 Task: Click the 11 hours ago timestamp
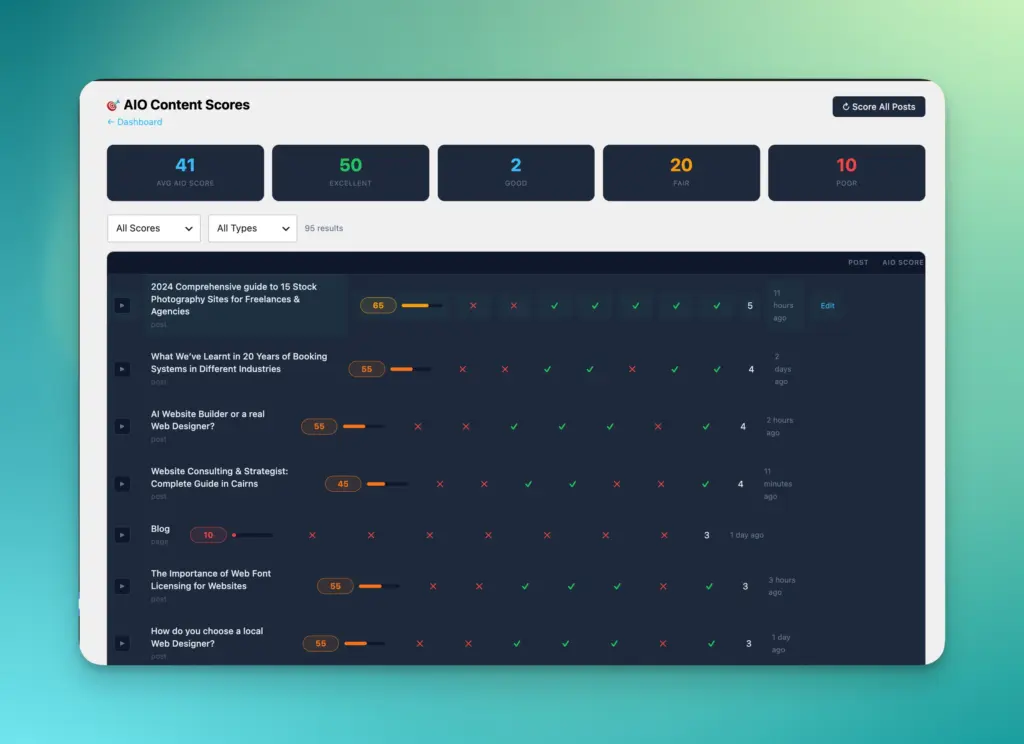coord(783,306)
